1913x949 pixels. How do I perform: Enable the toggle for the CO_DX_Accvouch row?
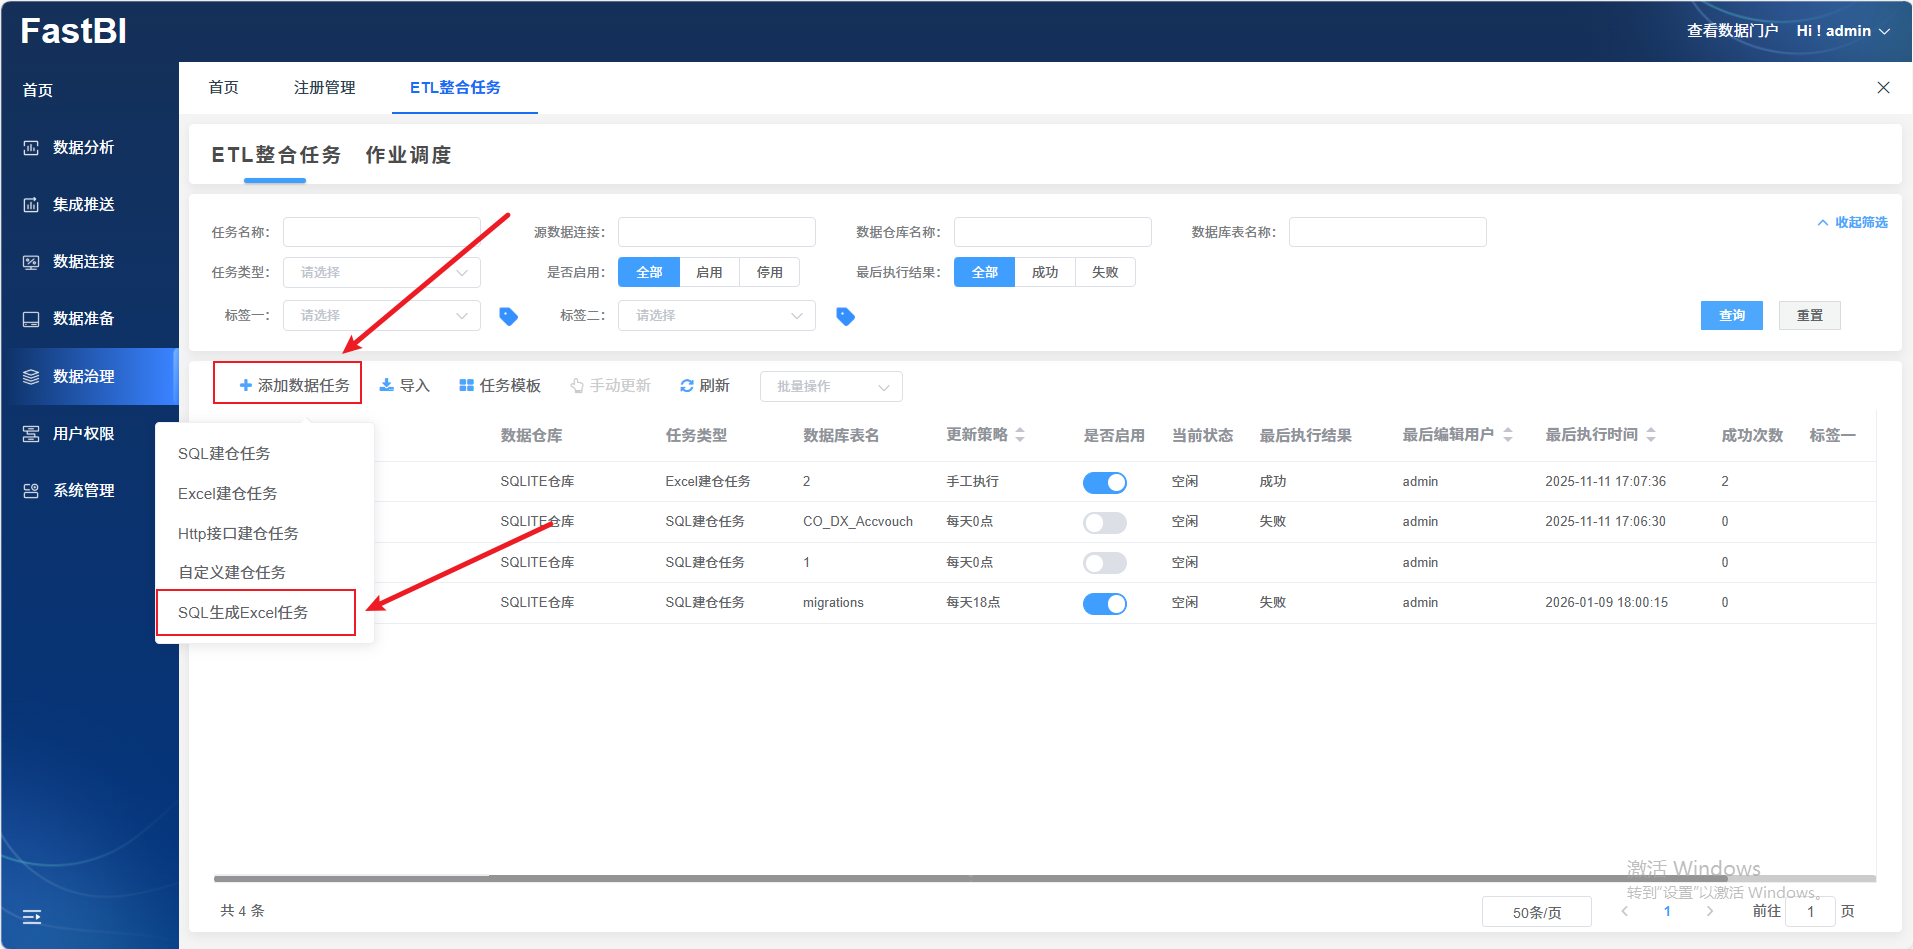click(1104, 523)
